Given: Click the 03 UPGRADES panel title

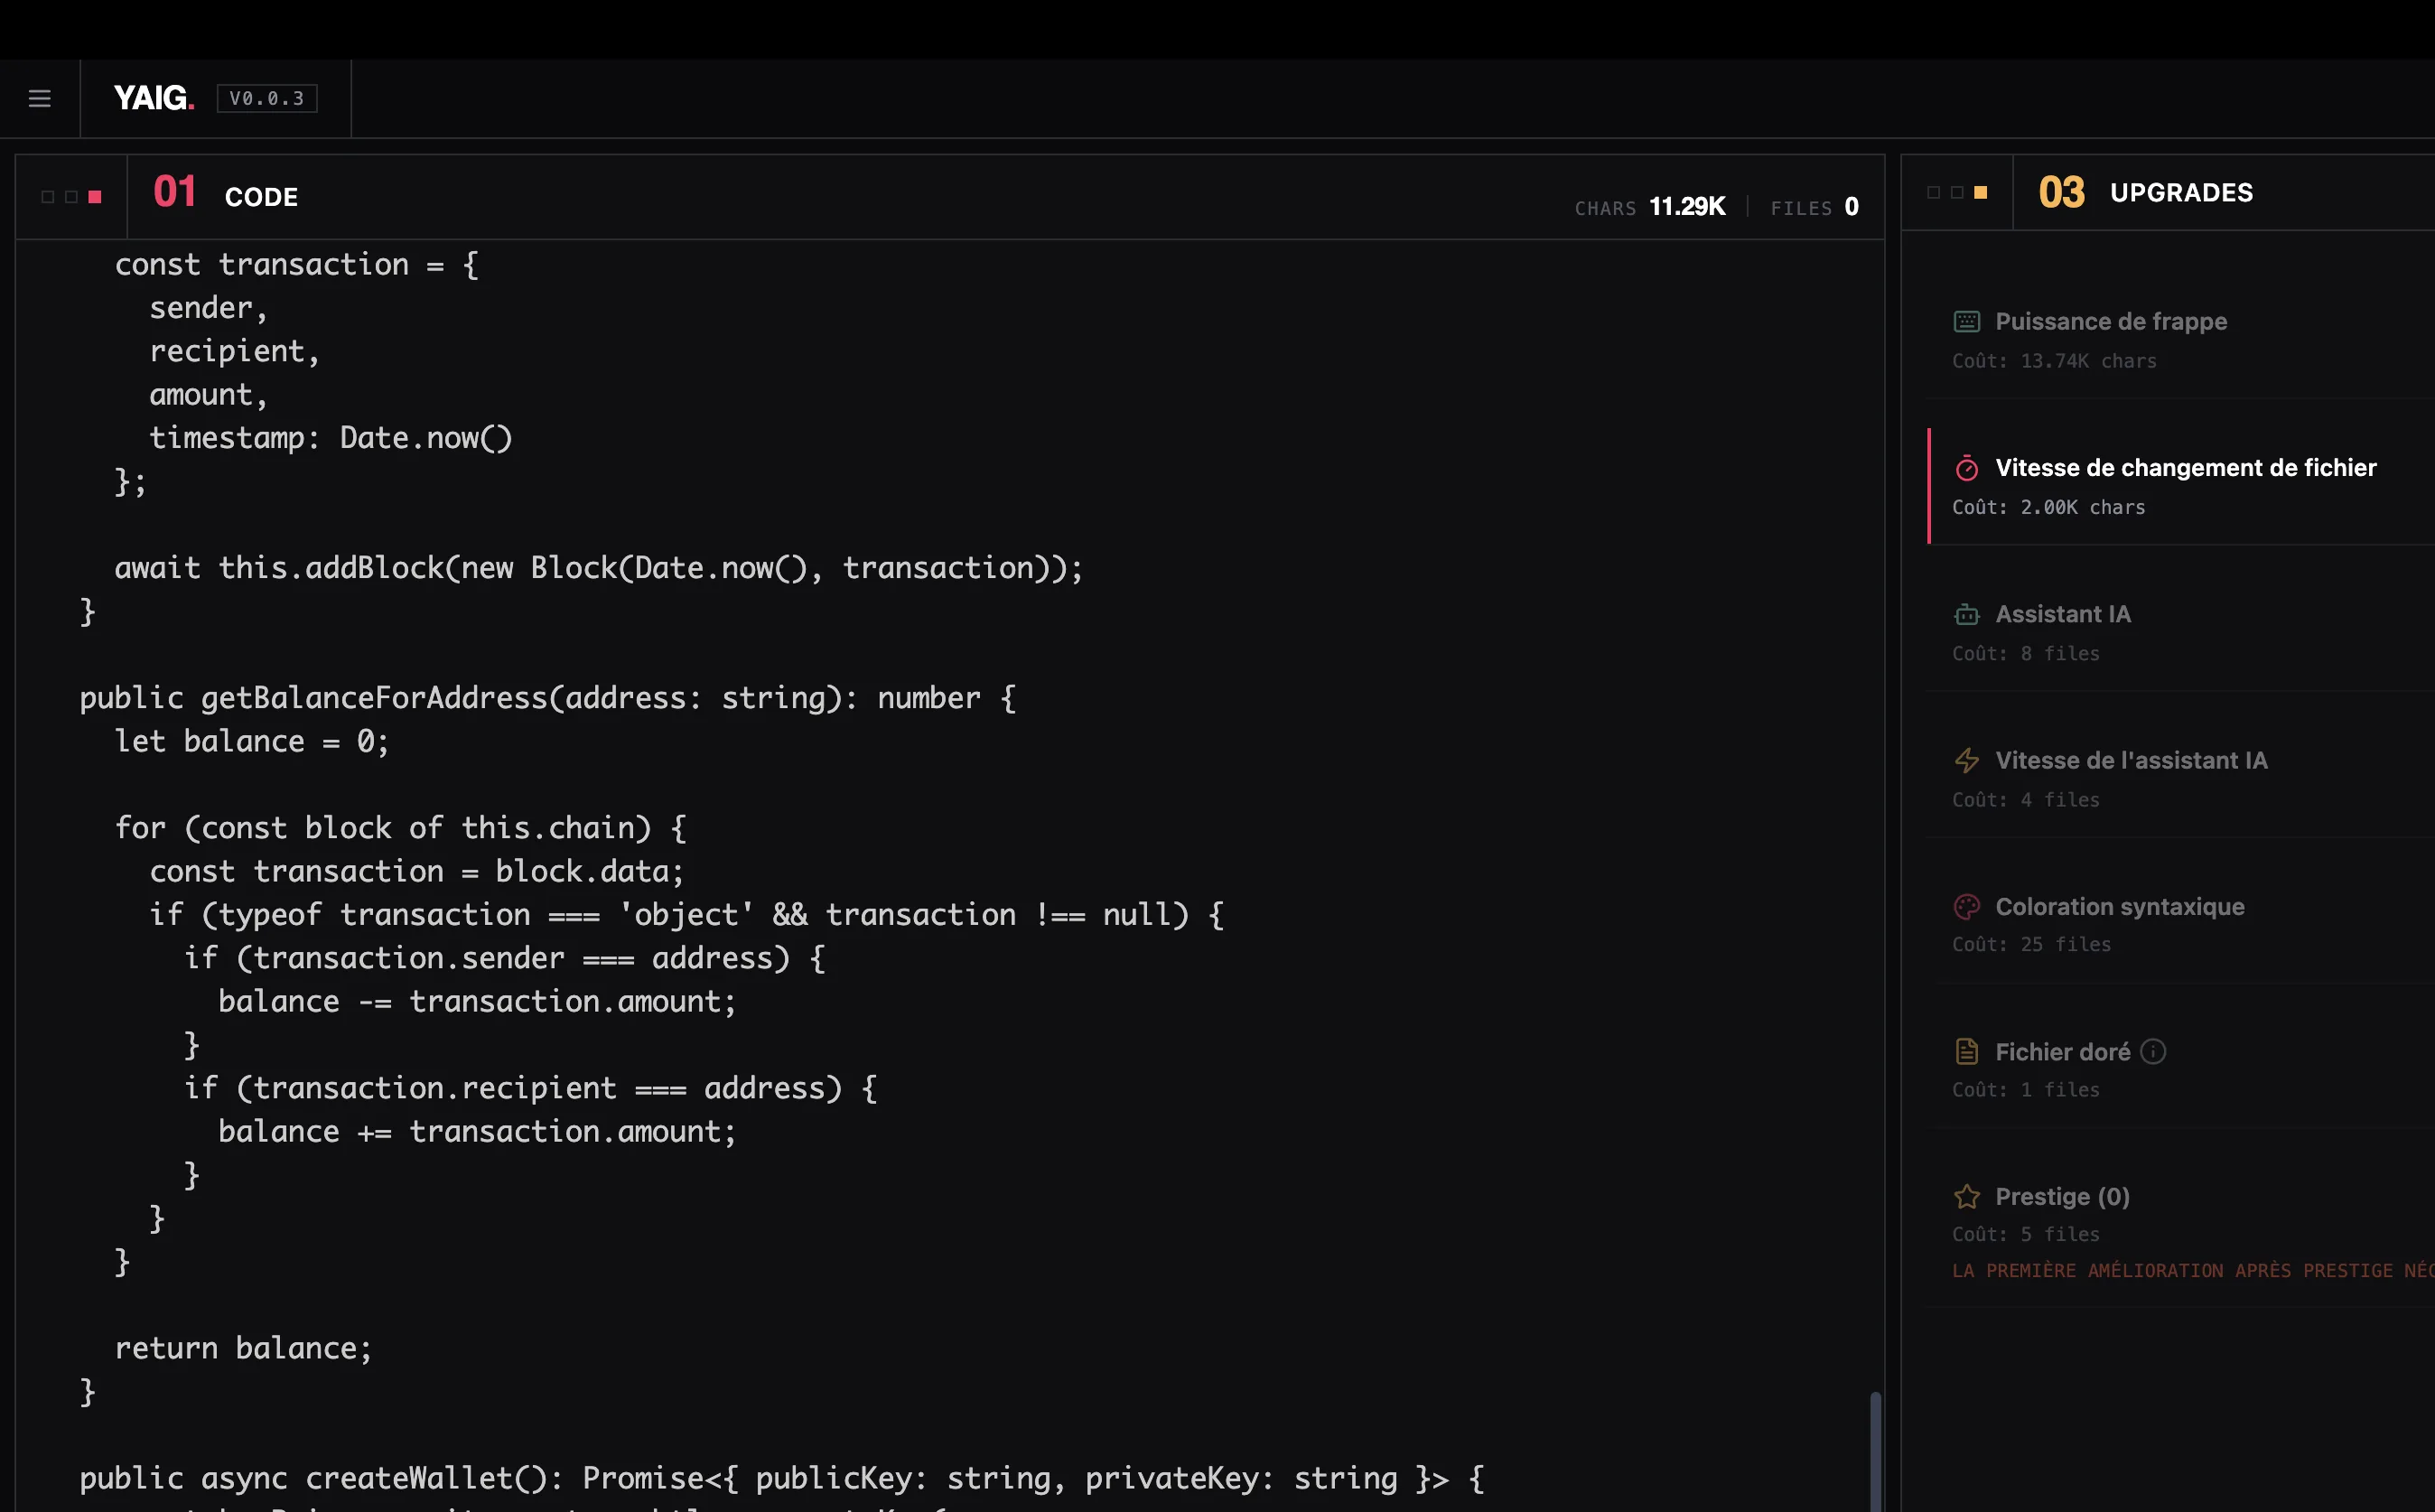Looking at the screenshot, I should click(2146, 192).
